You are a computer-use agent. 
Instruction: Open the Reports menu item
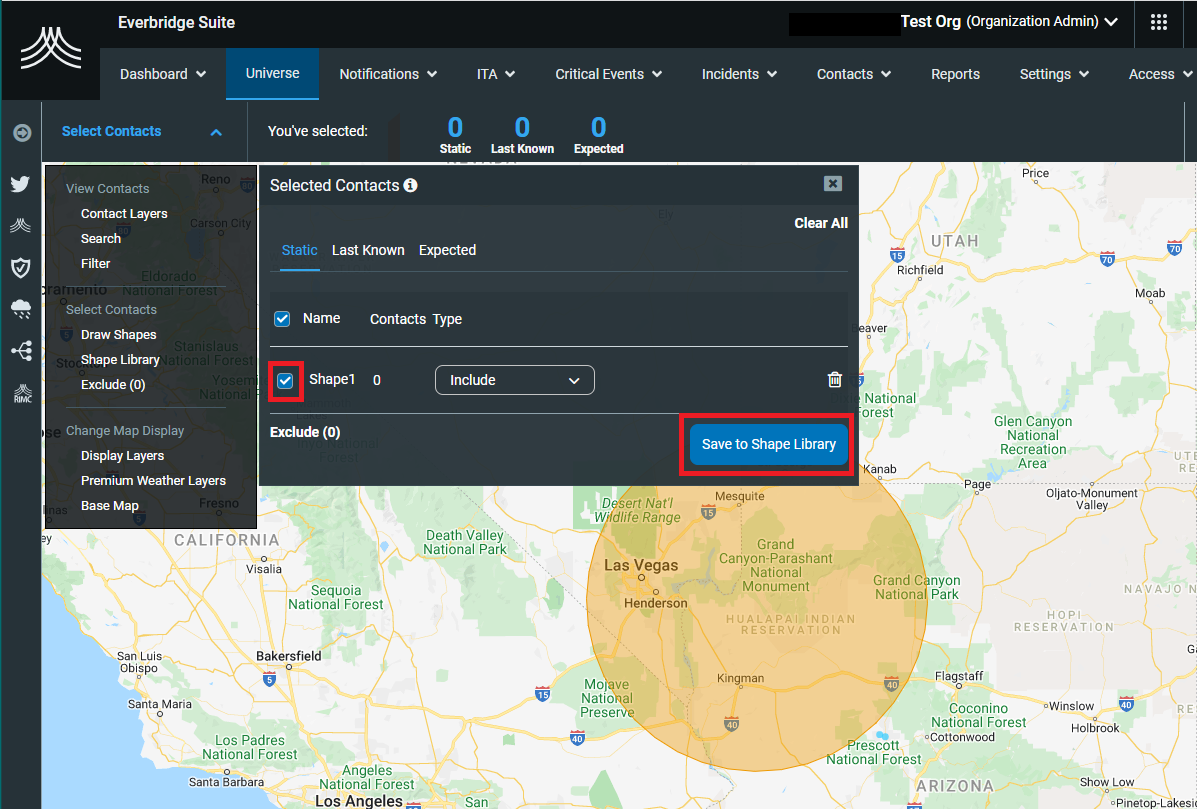click(x=955, y=74)
